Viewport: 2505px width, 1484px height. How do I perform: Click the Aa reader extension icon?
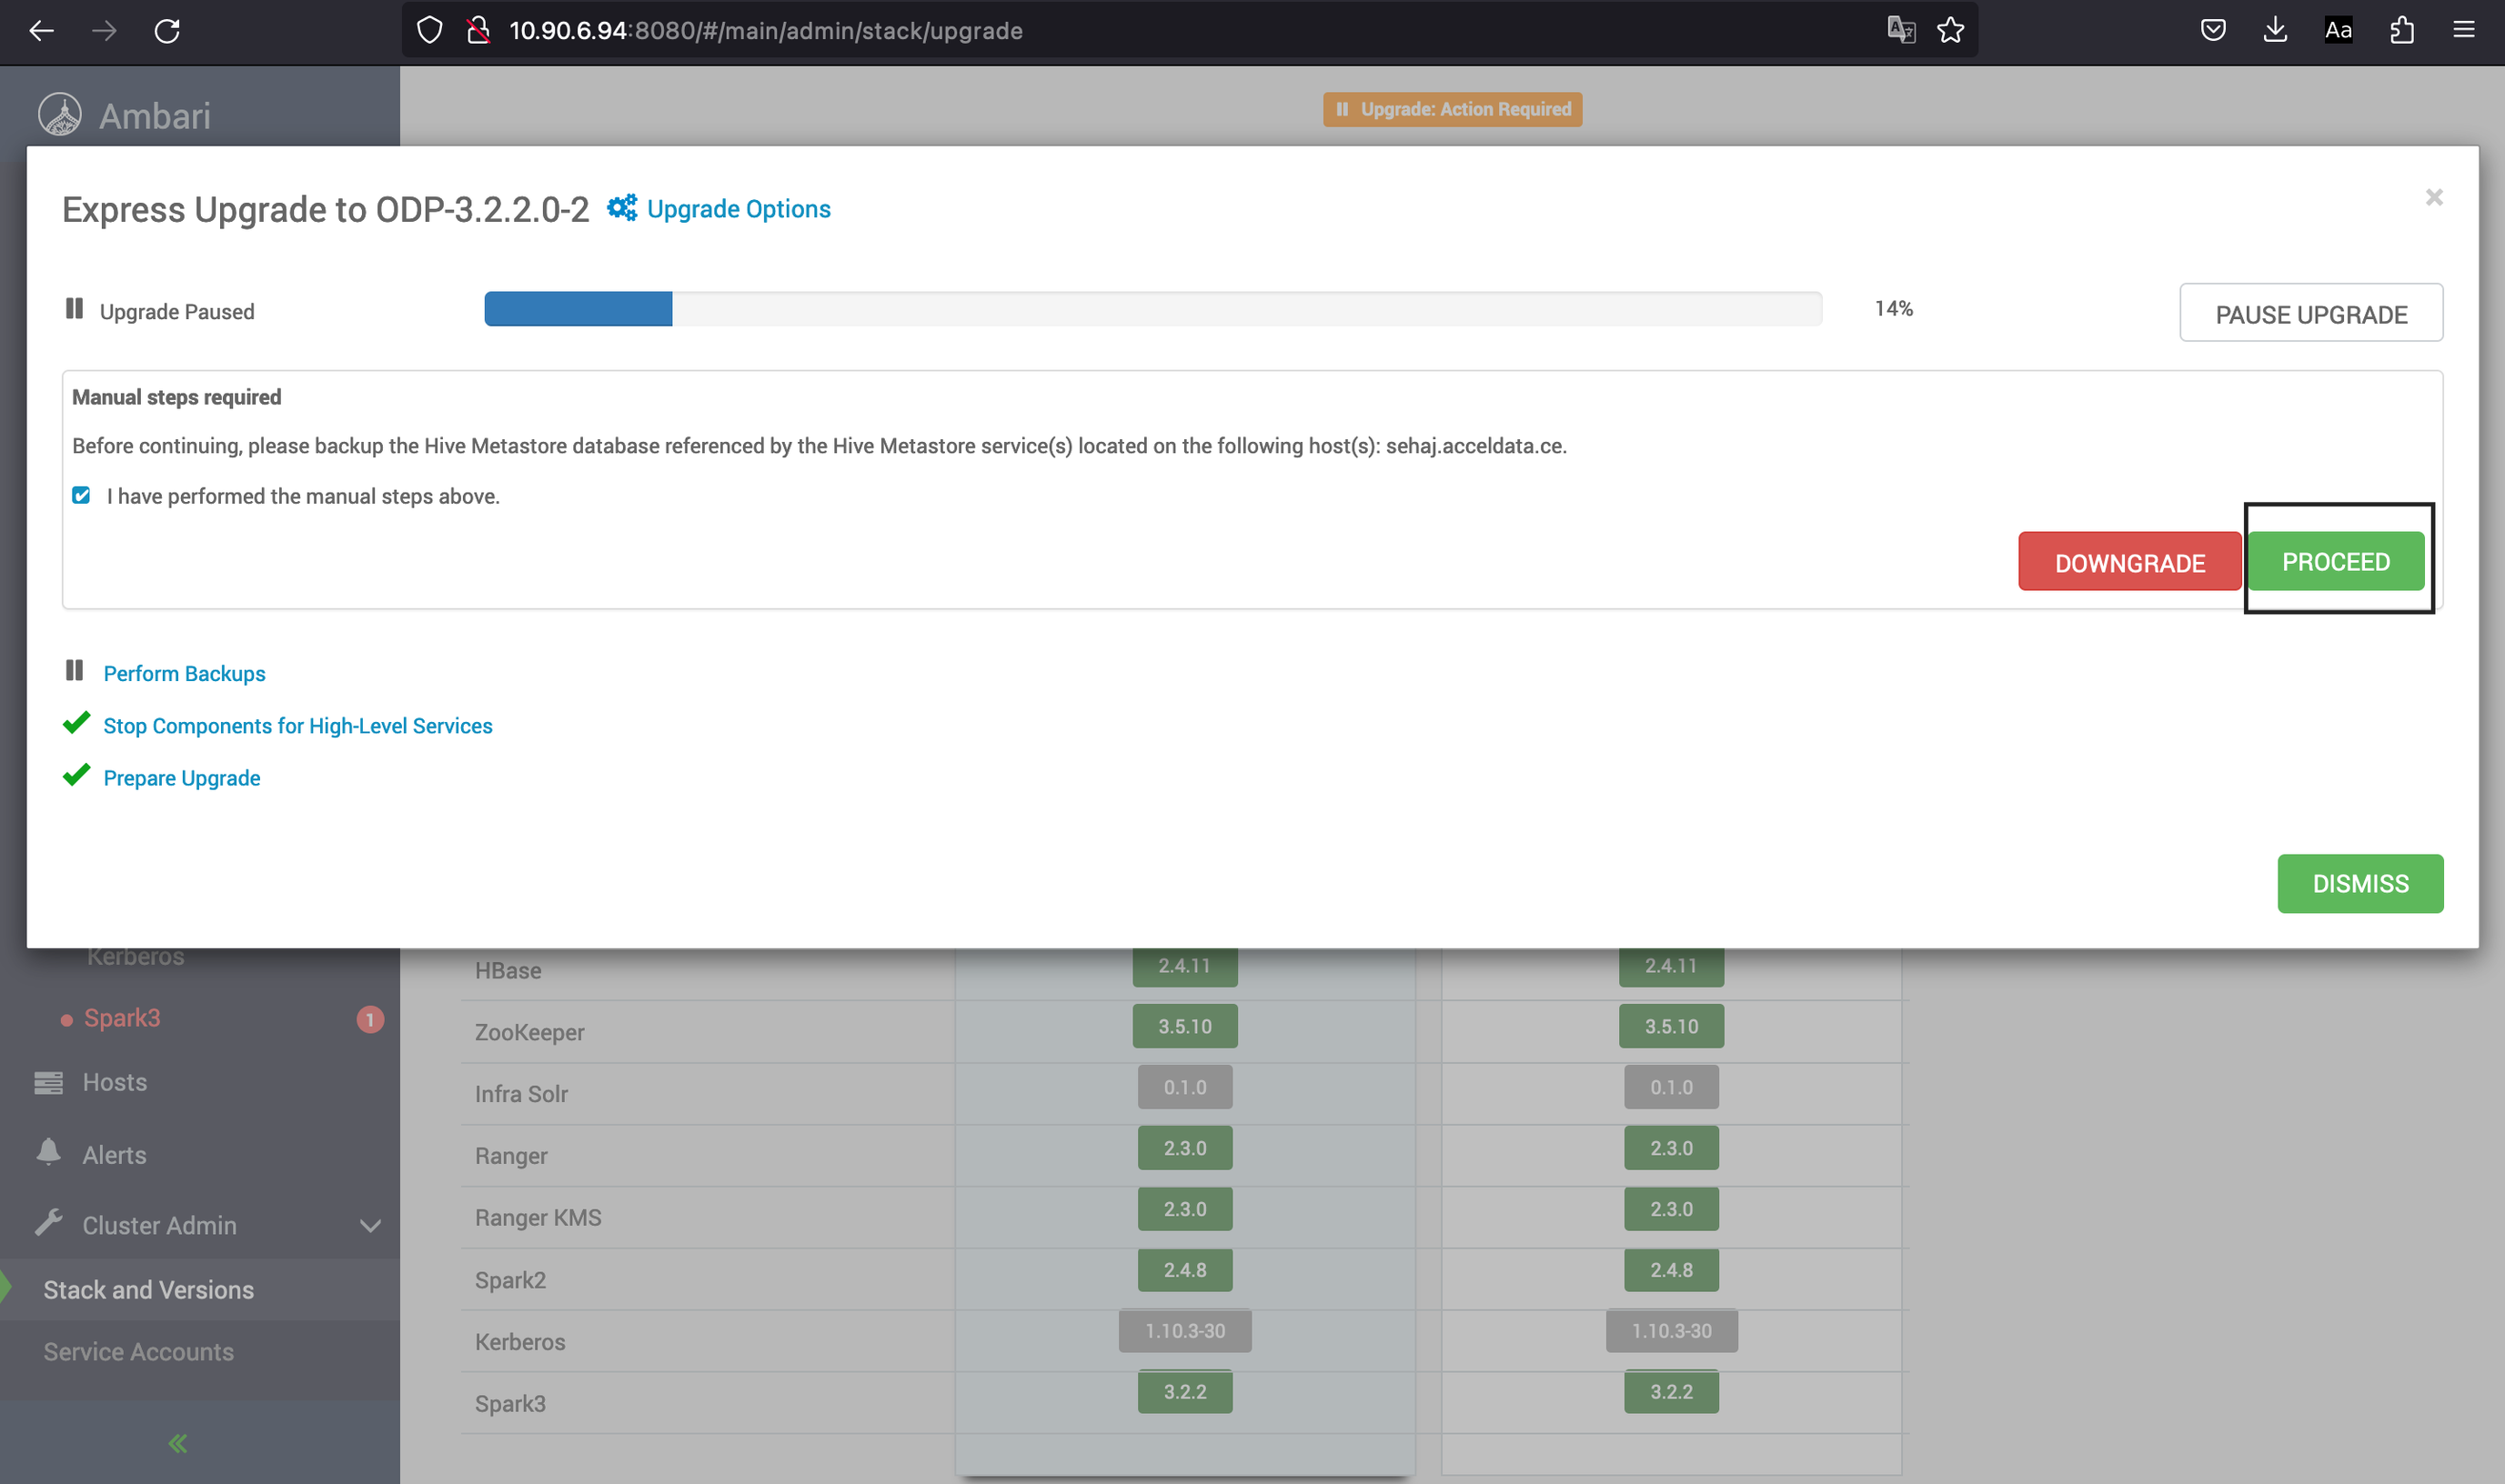click(x=2338, y=30)
